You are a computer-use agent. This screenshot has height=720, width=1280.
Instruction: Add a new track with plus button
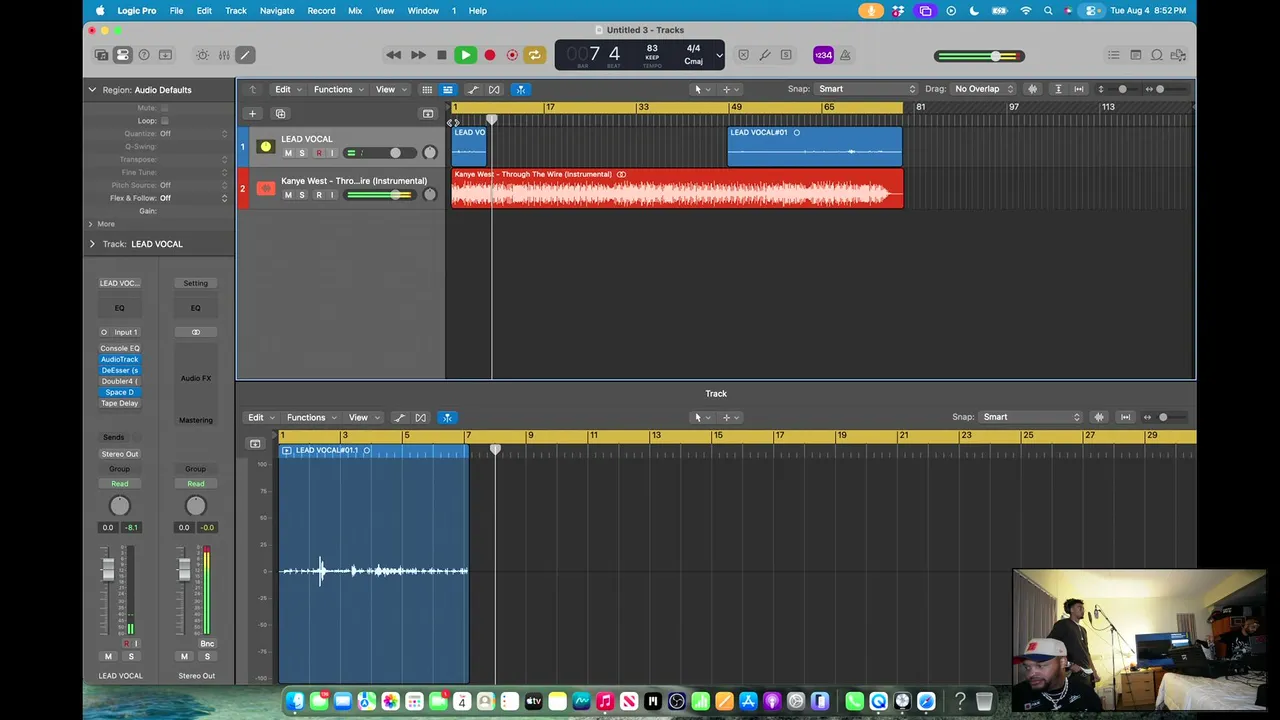tap(253, 114)
